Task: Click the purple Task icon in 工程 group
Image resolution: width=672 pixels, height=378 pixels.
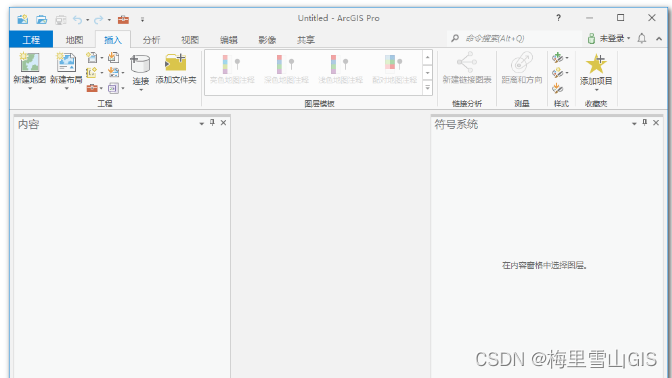Action: (x=113, y=88)
